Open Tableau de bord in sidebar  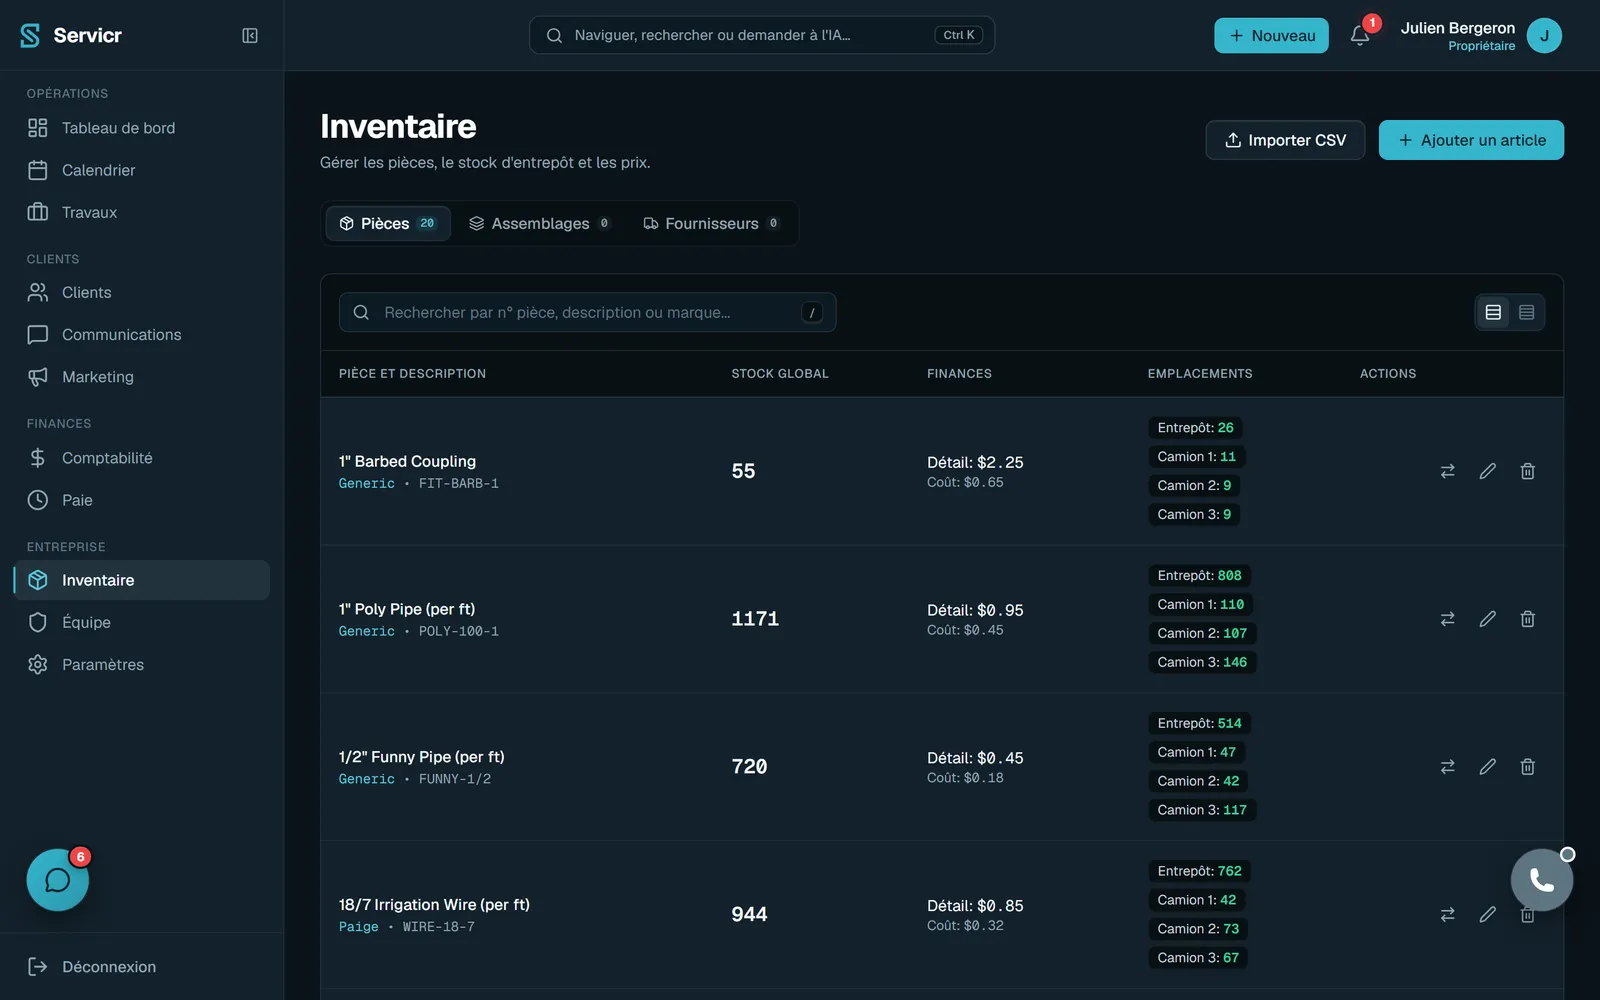click(142, 128)
